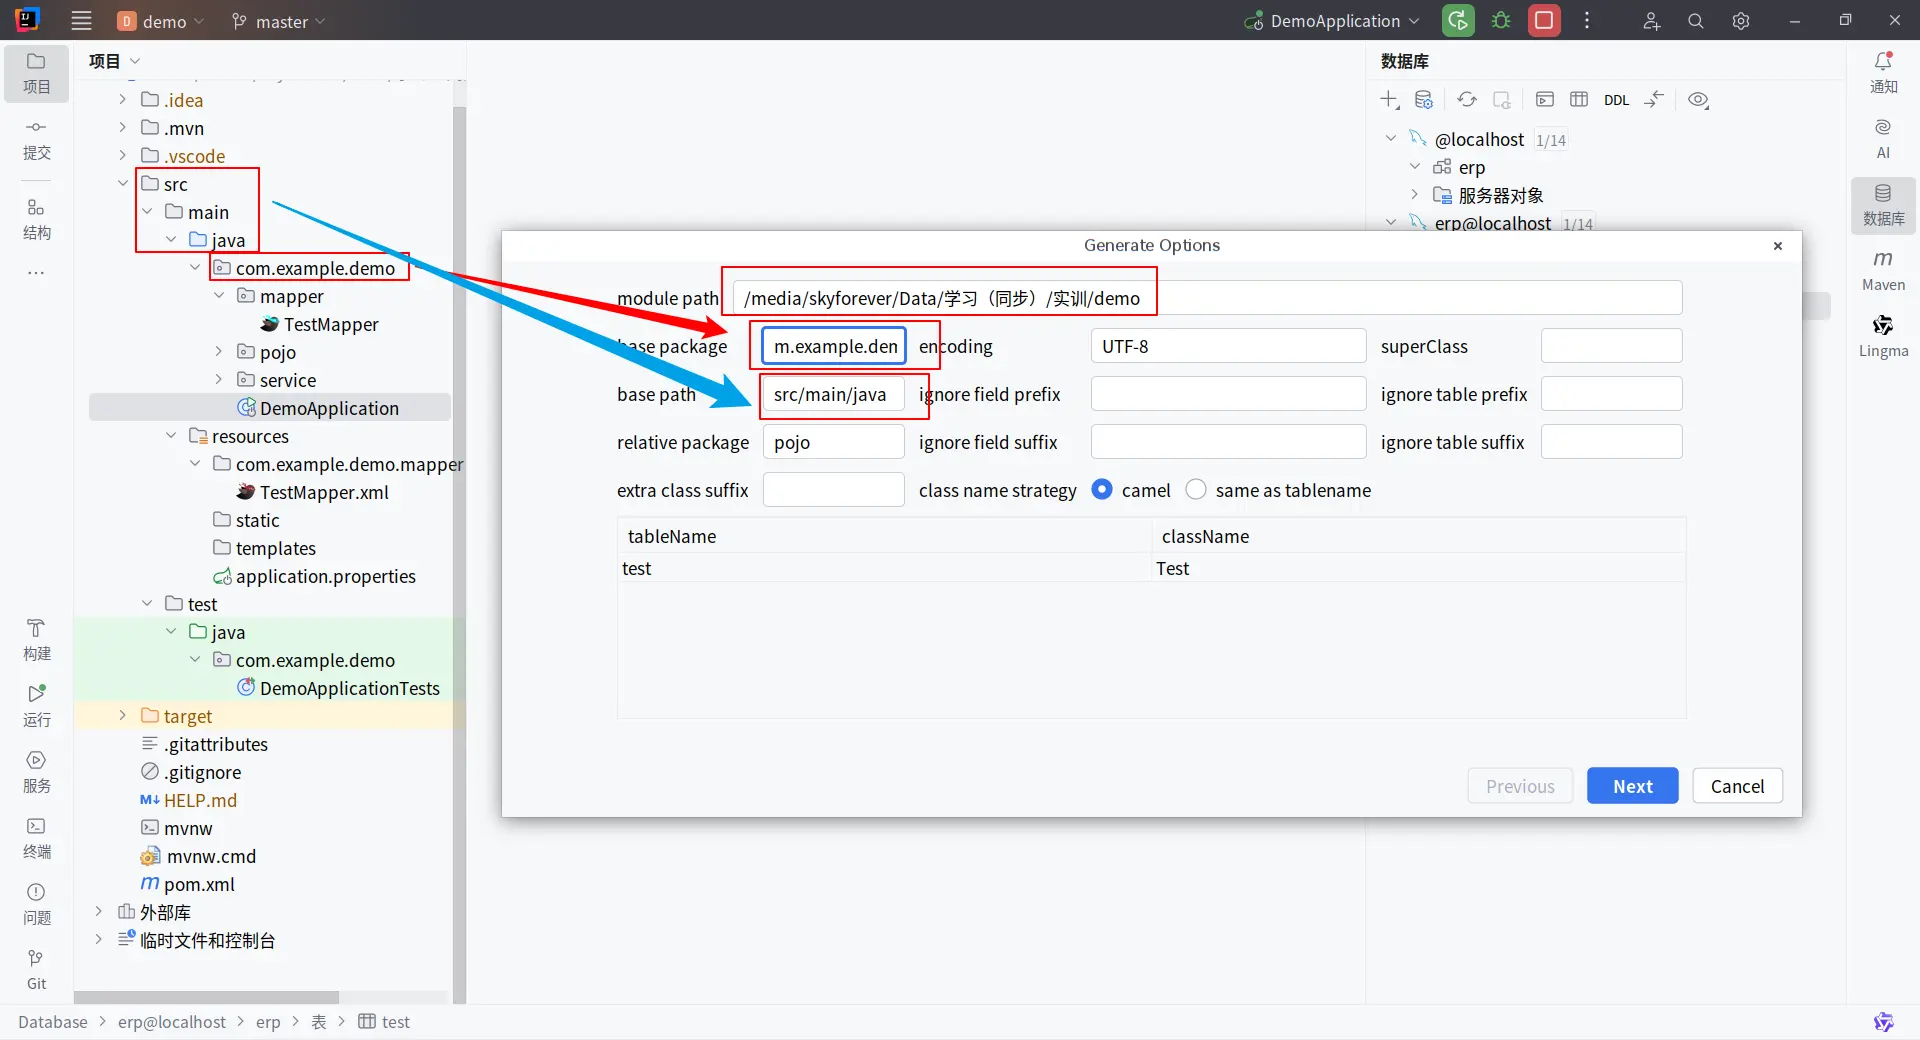Click the relative package field containing pojo
The height and width of the screenshot is (1040, 1920).
click(x=833, y=442)
